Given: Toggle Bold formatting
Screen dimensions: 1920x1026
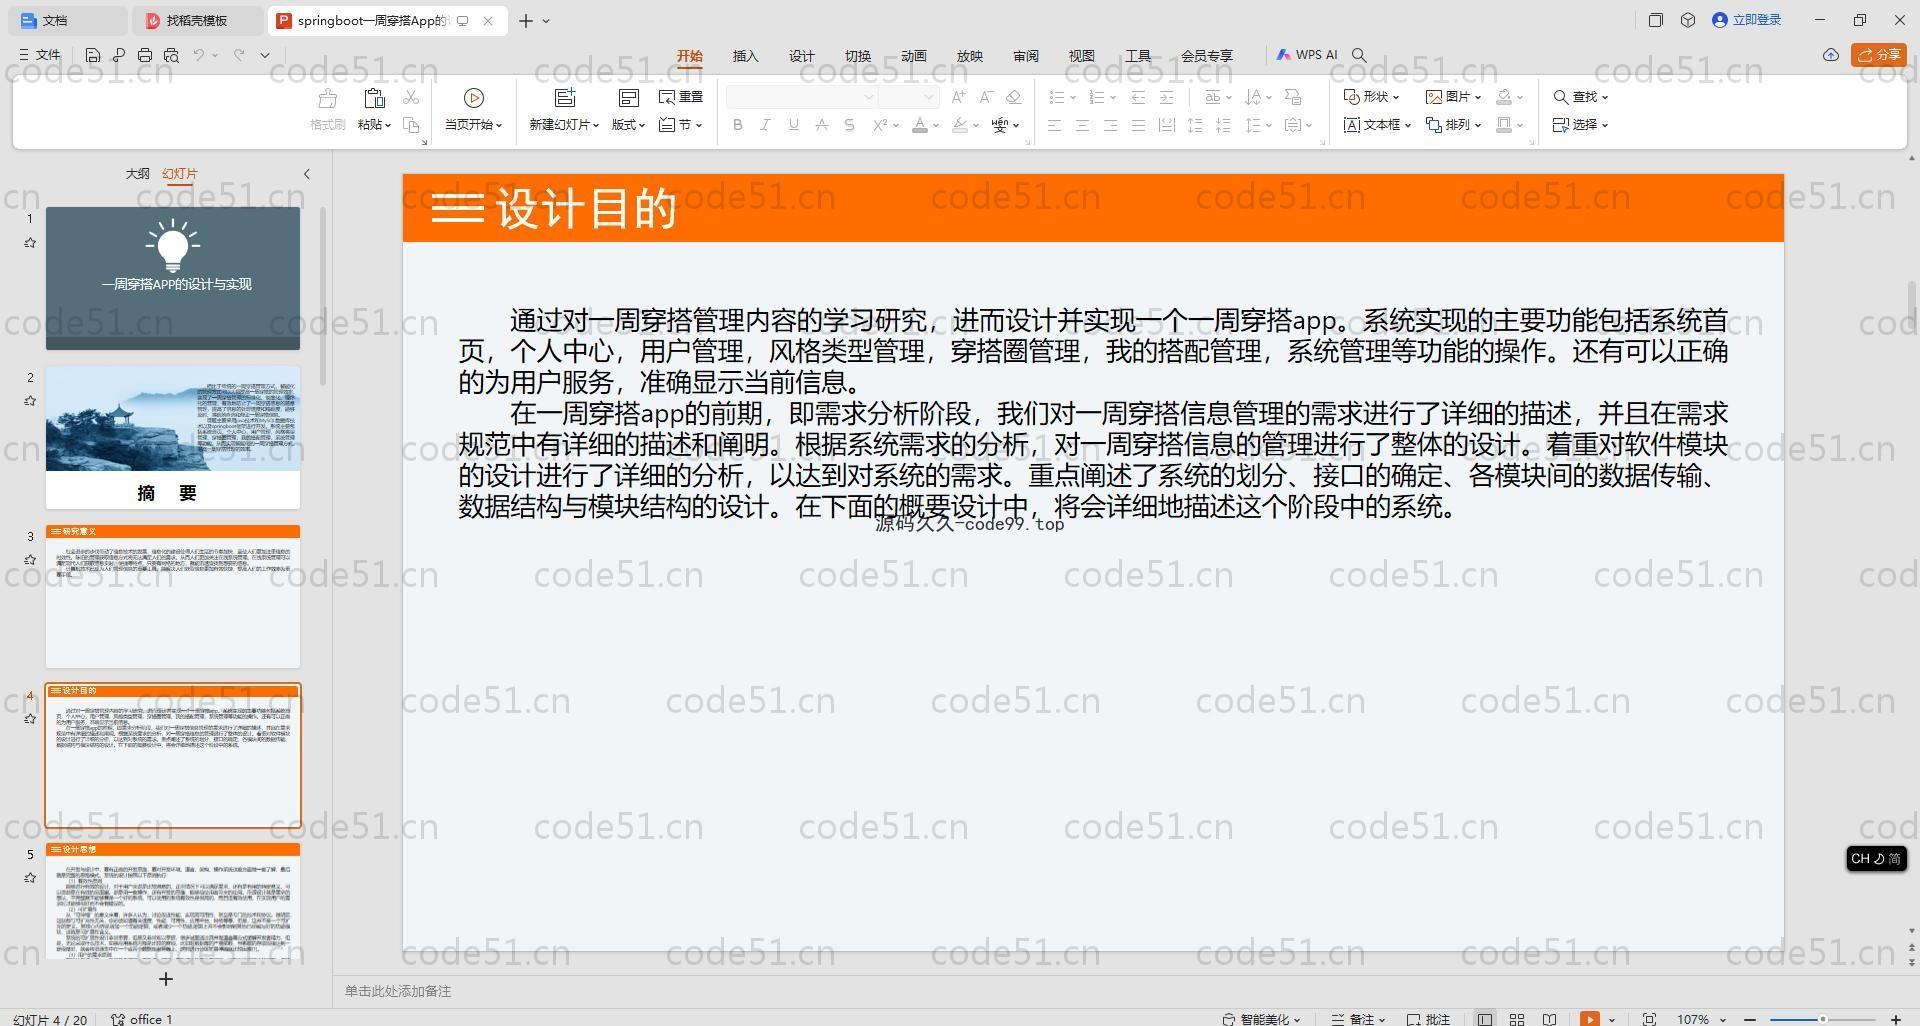Looking at the screenshot, I should tap(738, 125).
